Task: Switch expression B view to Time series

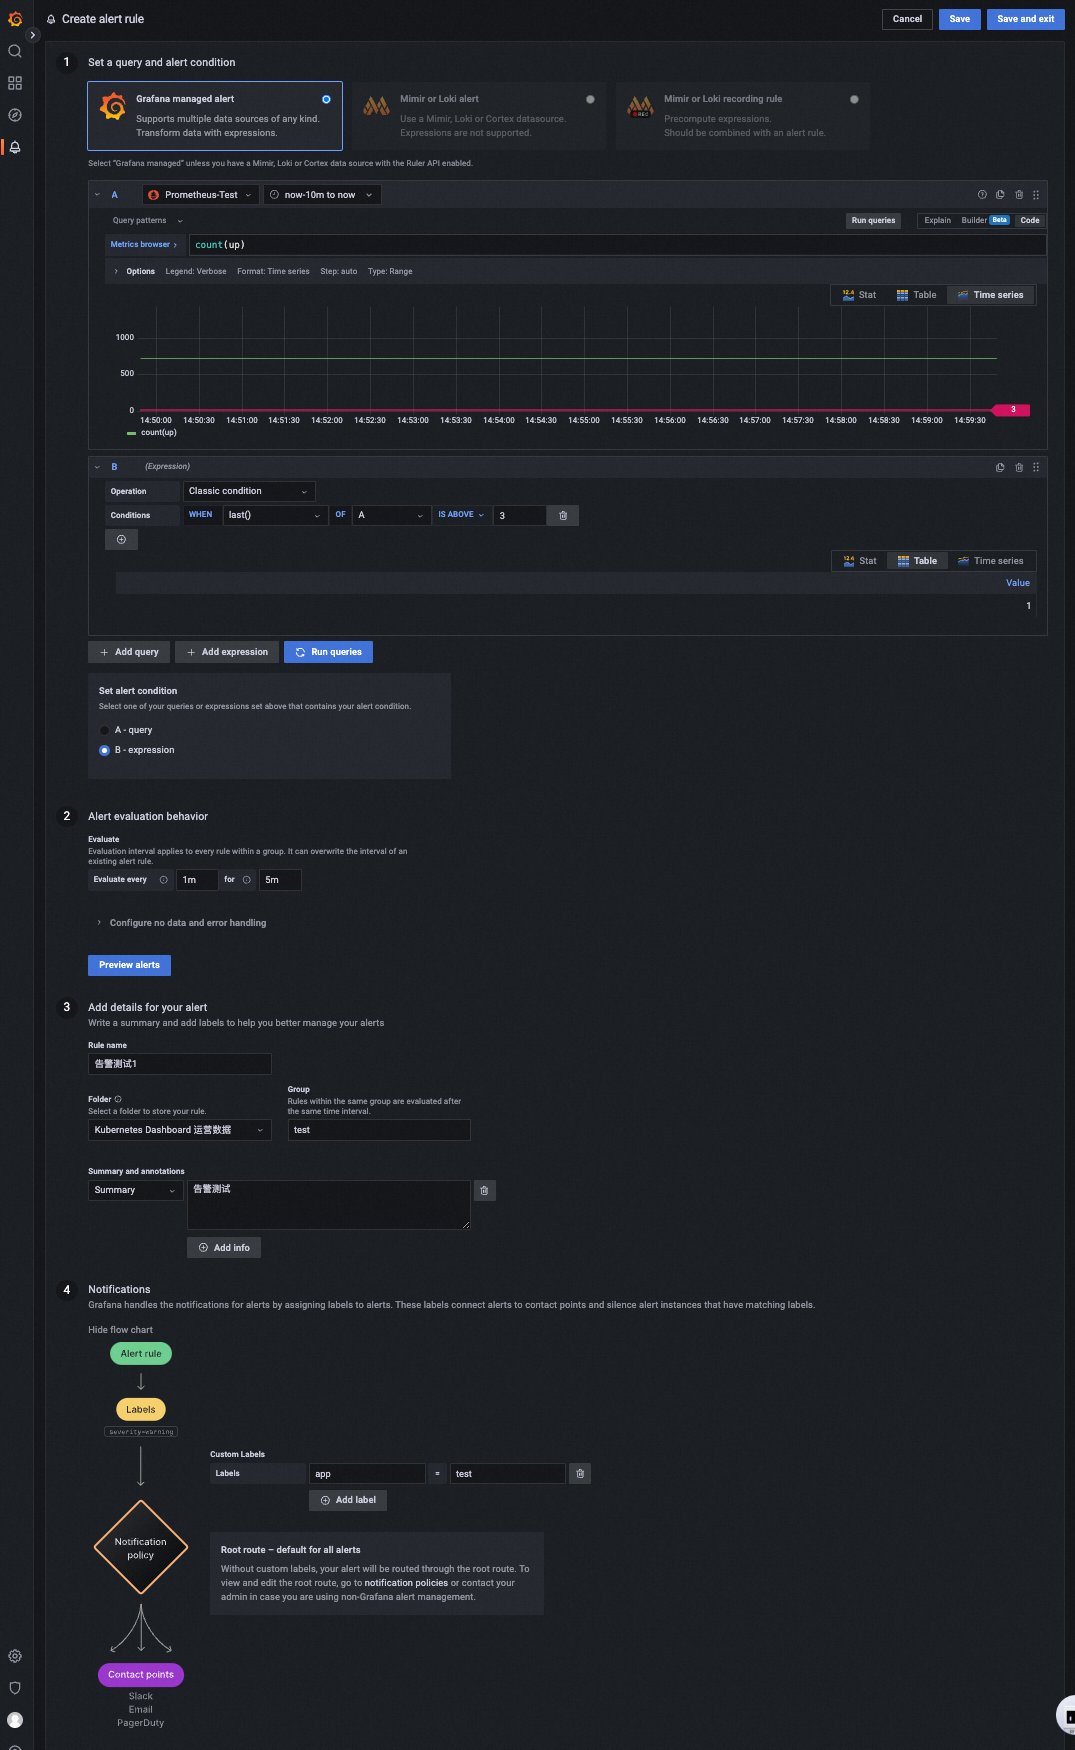Action: [990, 562]
